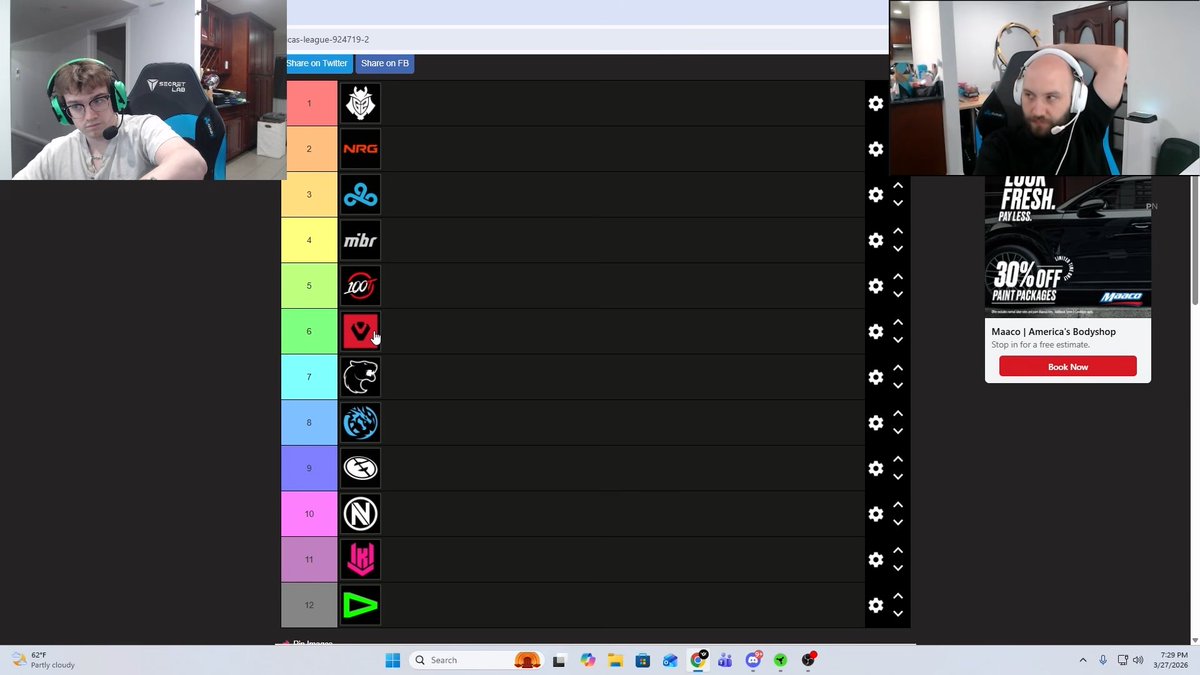
Task: Click the tier list URL field
Action: coord(587,40)
